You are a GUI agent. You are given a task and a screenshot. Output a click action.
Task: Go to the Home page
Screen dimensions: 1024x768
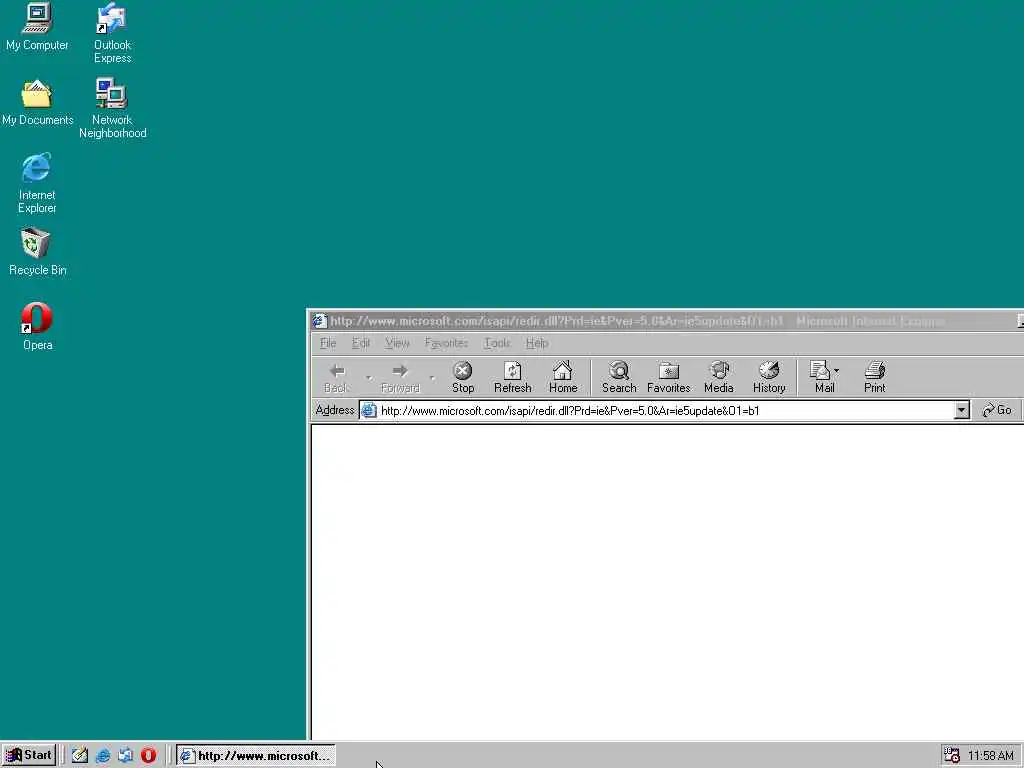(x=563, y=377)
